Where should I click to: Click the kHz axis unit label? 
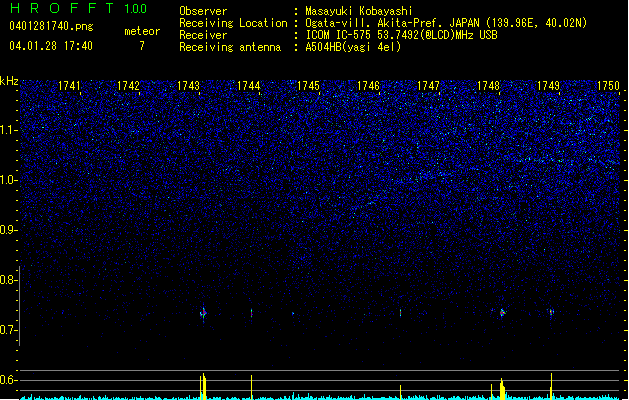(9, 81)
